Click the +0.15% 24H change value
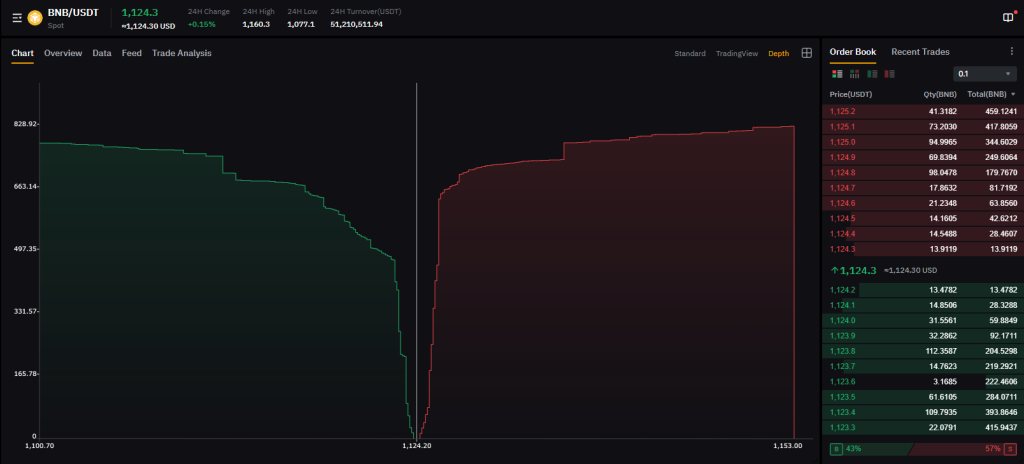 [x=200, y=24]
